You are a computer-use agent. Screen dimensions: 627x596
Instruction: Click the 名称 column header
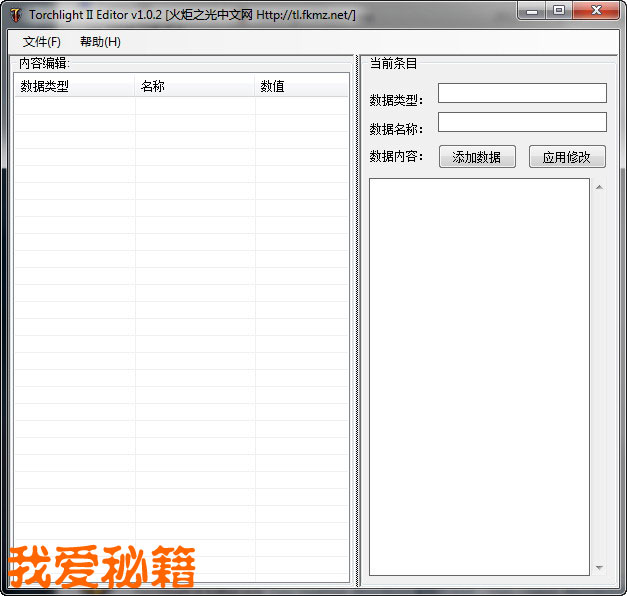pyautogui.click(x=194, y=86)
